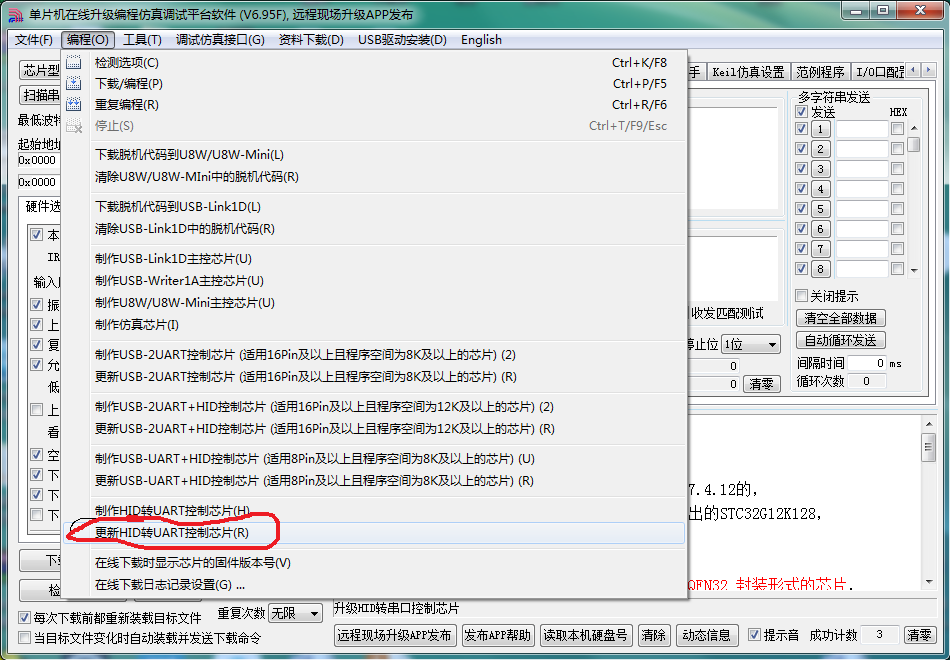Choose 下载脱机代码到USB-Link1D(L)
This screenshot has height=660, width=950.
(x=374, y=207)
